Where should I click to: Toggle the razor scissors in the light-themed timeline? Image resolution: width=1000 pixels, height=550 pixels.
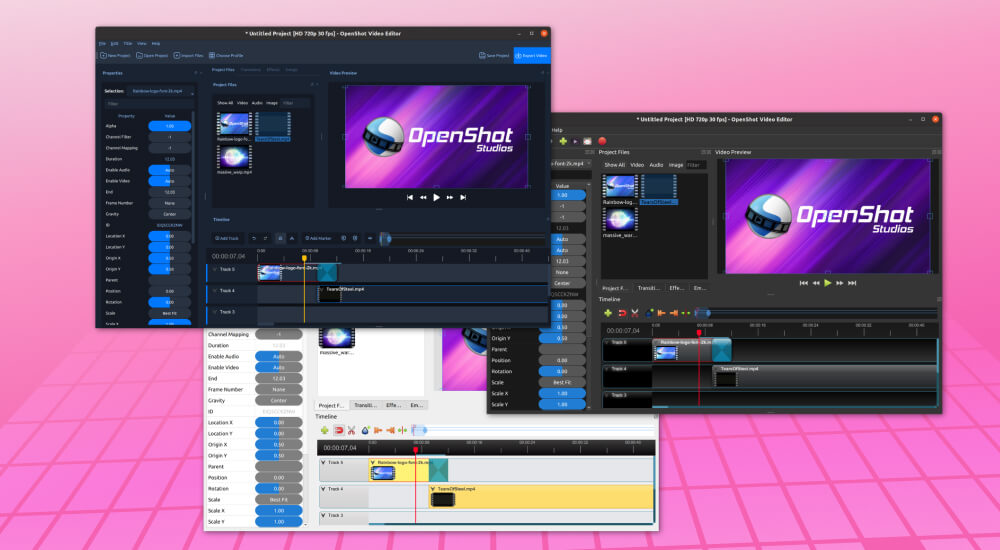tap(351, 430)
